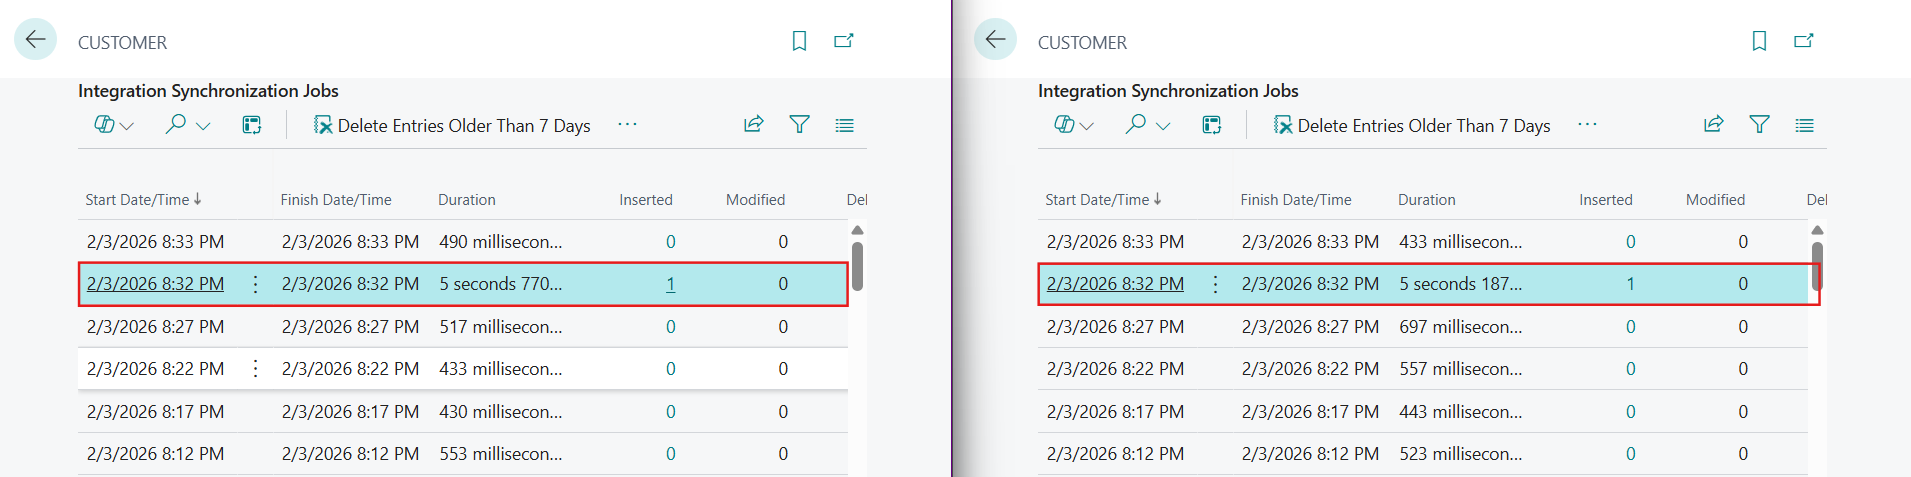Open the filter pane in the right pane
Image resolution: width=1911 pixels, height=477 pixels.
pos(1759,125)
